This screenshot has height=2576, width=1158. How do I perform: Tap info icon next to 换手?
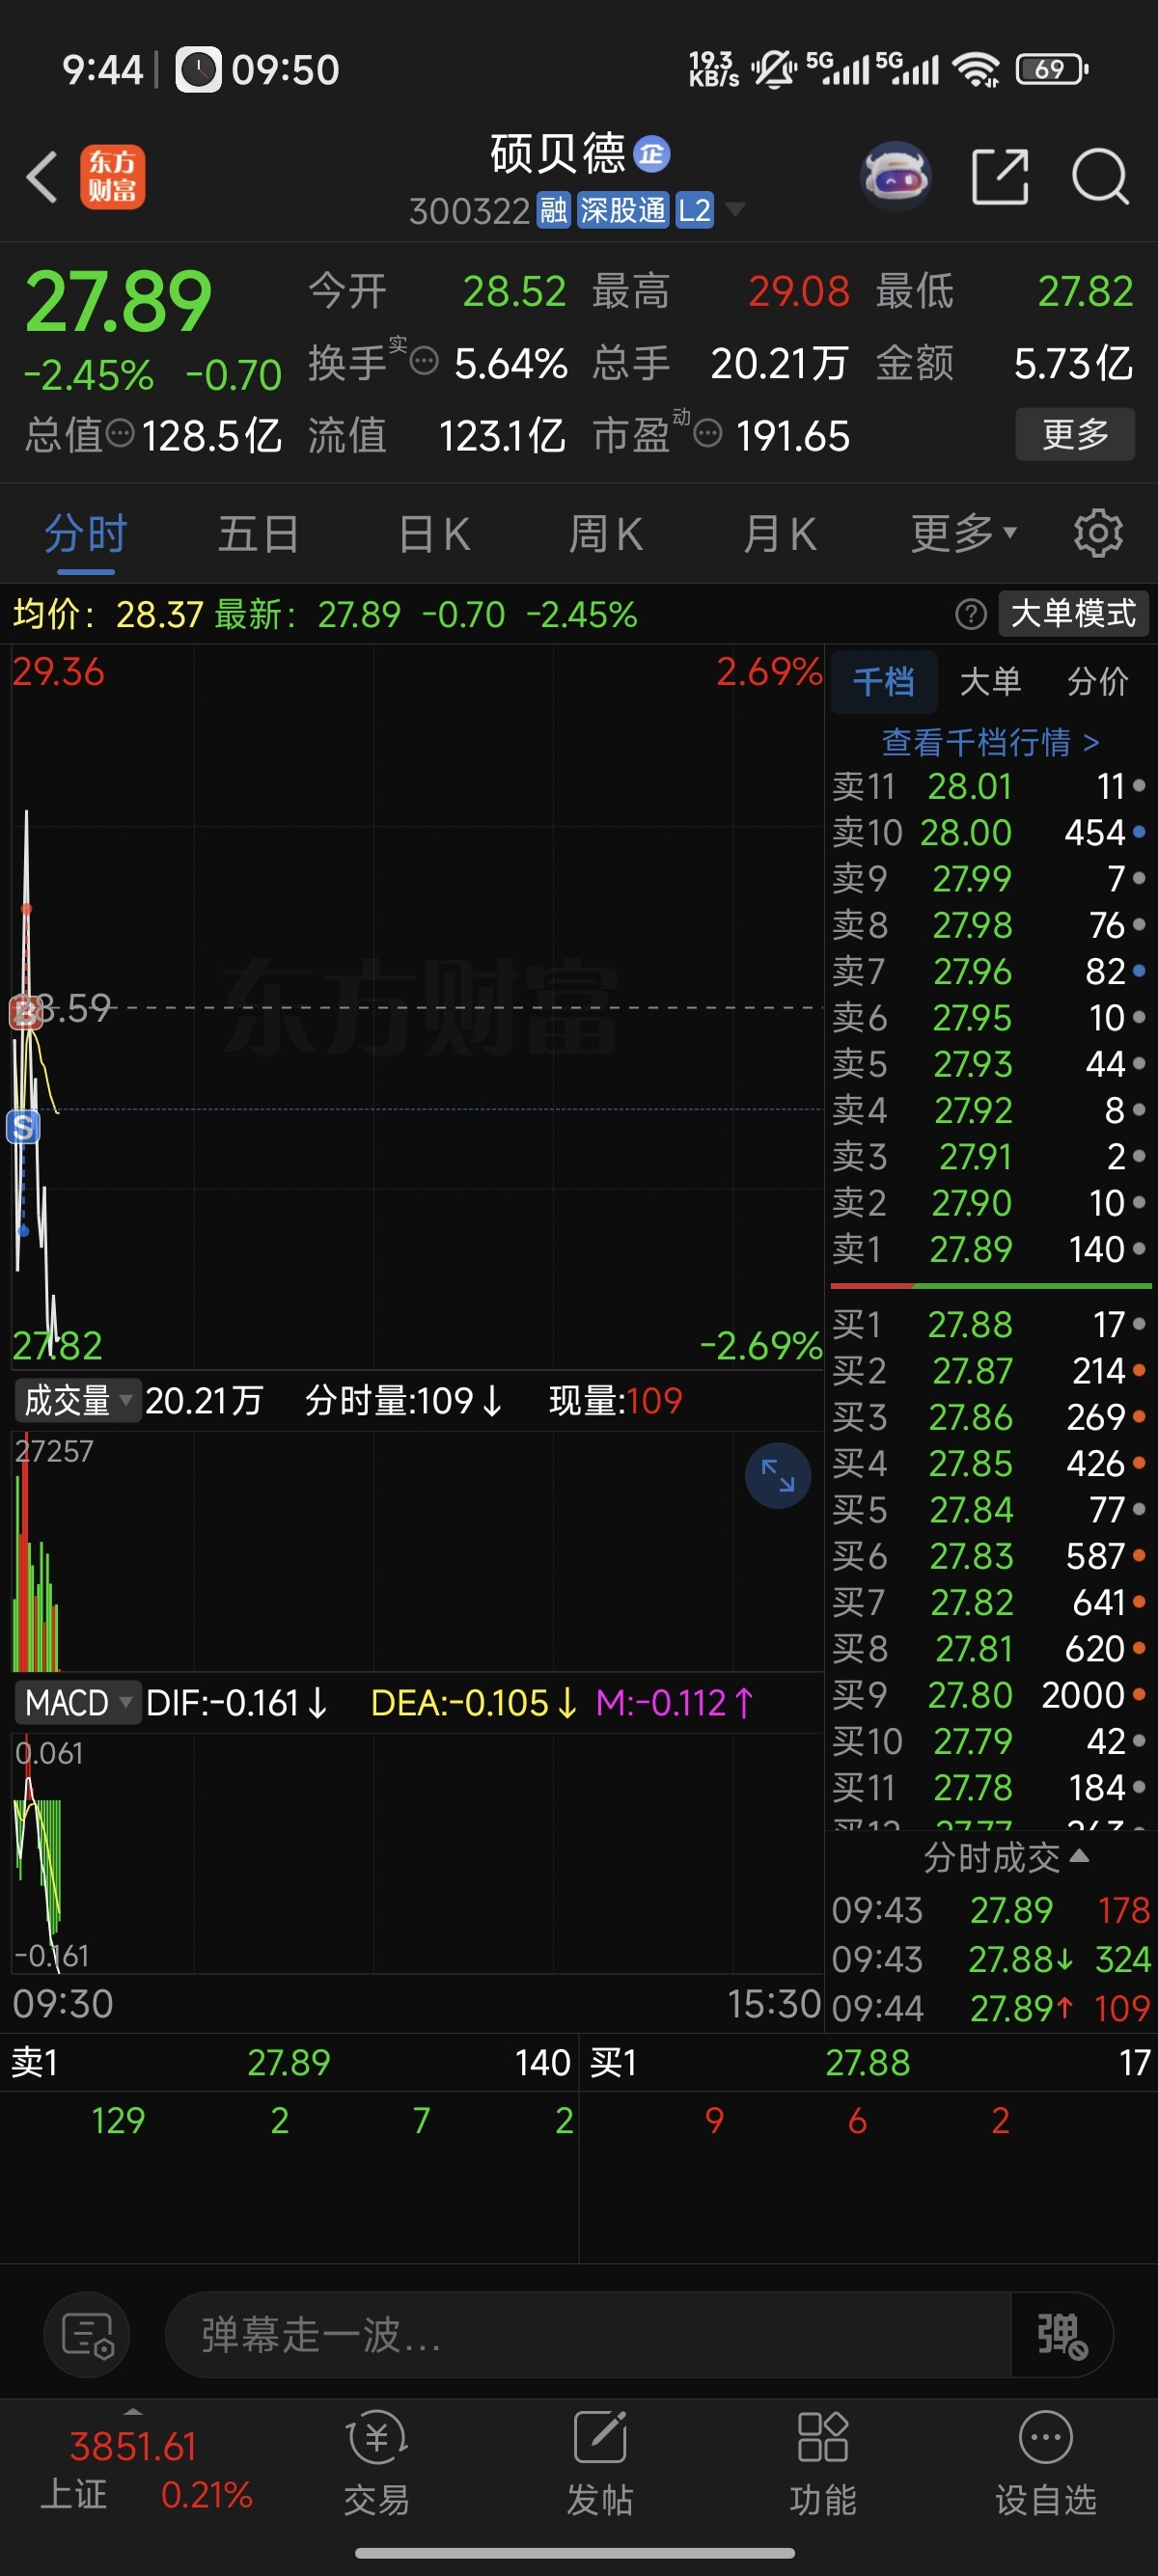424,362
